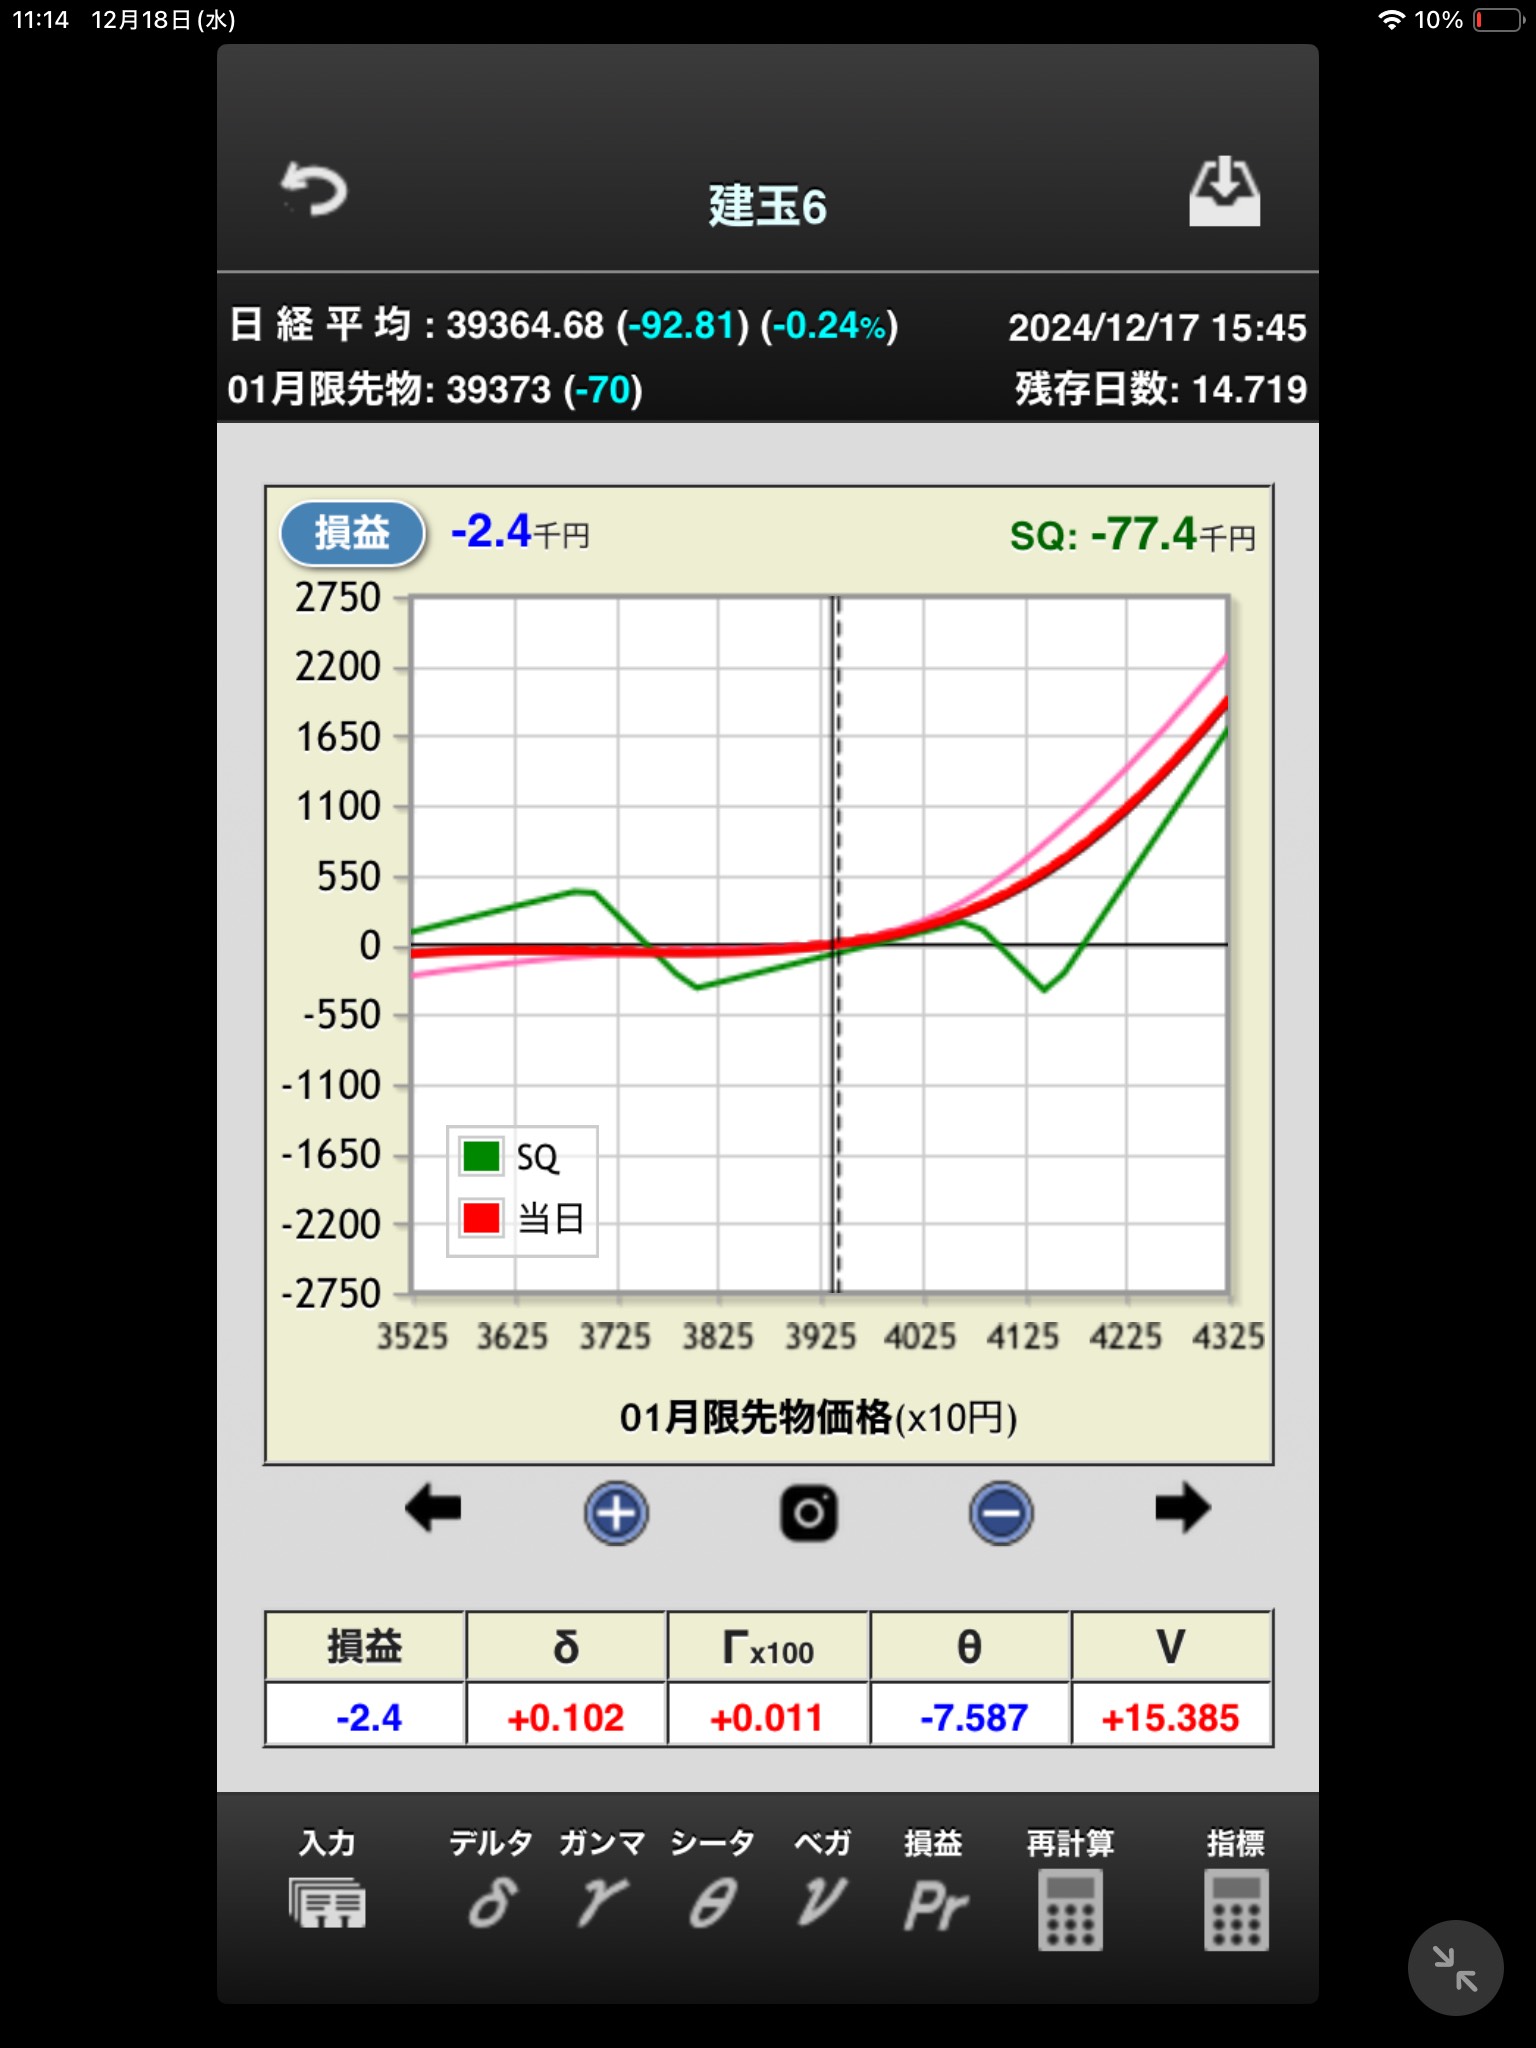The image size is (1536, 2048).
Task: Switch to the シータ theta graph
Action: pos(713,1886)
